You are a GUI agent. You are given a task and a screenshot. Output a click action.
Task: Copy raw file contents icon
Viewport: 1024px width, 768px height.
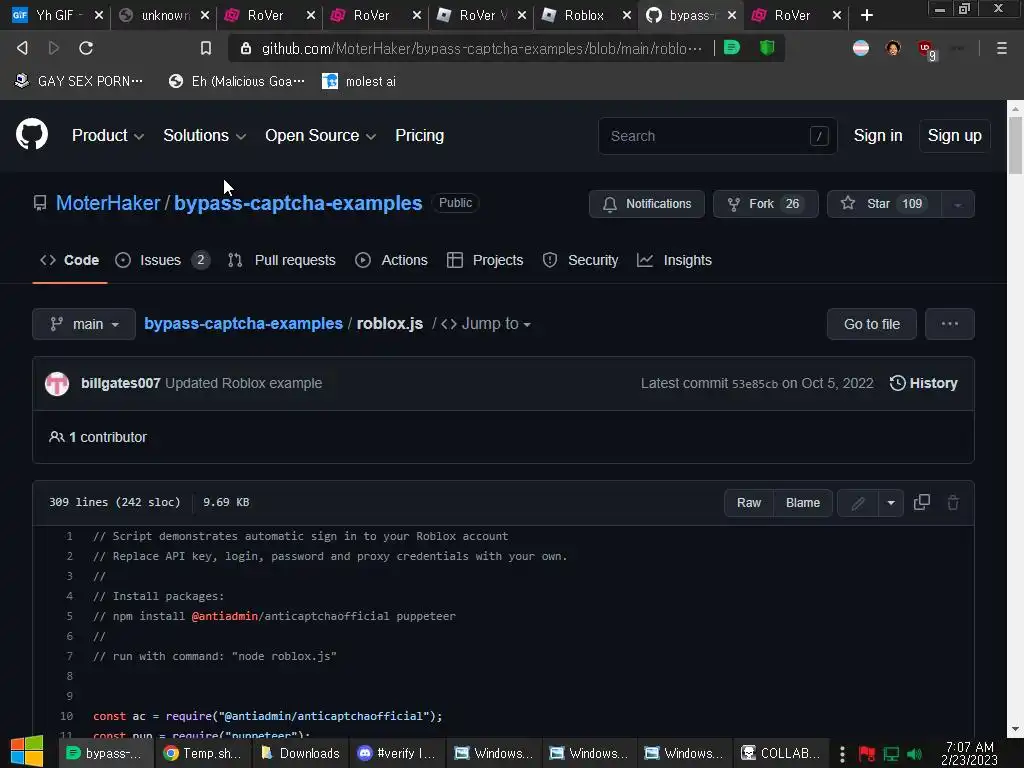921,502
